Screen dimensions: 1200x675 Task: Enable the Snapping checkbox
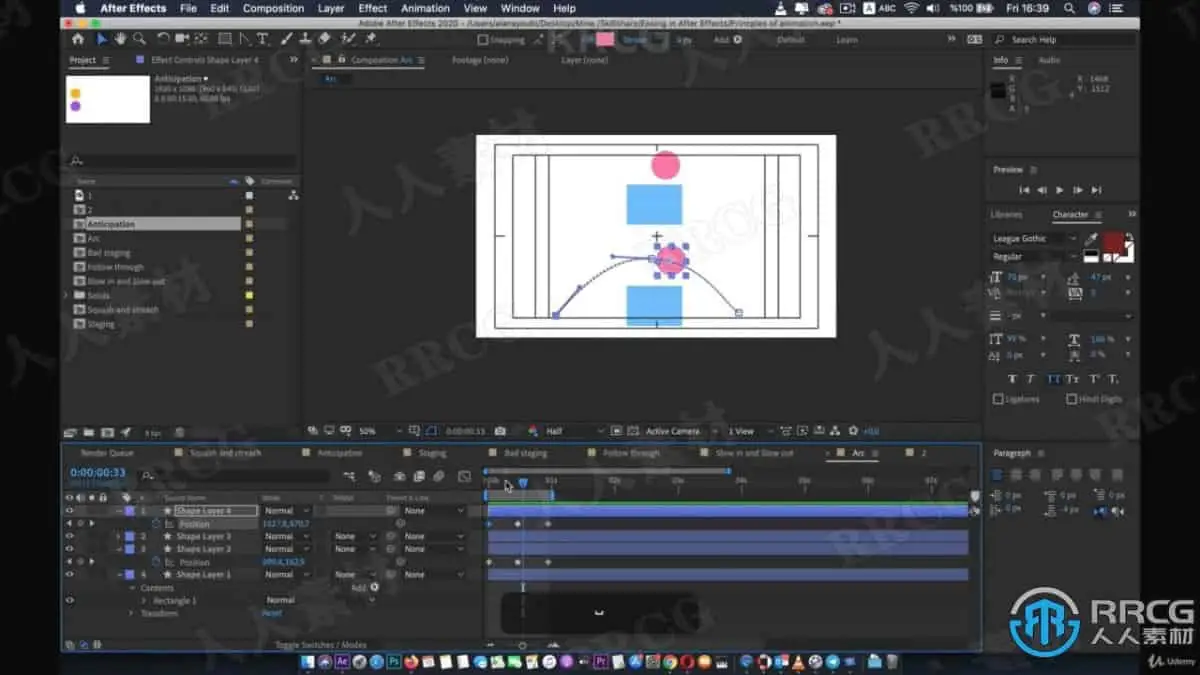point(483,40)
